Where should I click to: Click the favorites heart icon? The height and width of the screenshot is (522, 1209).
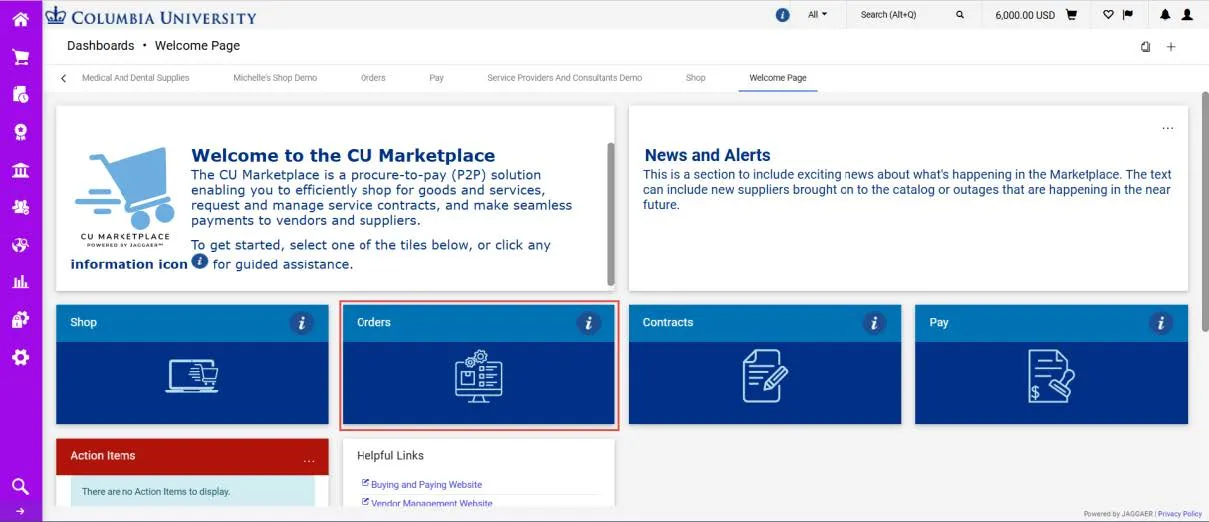[1108, 15]
